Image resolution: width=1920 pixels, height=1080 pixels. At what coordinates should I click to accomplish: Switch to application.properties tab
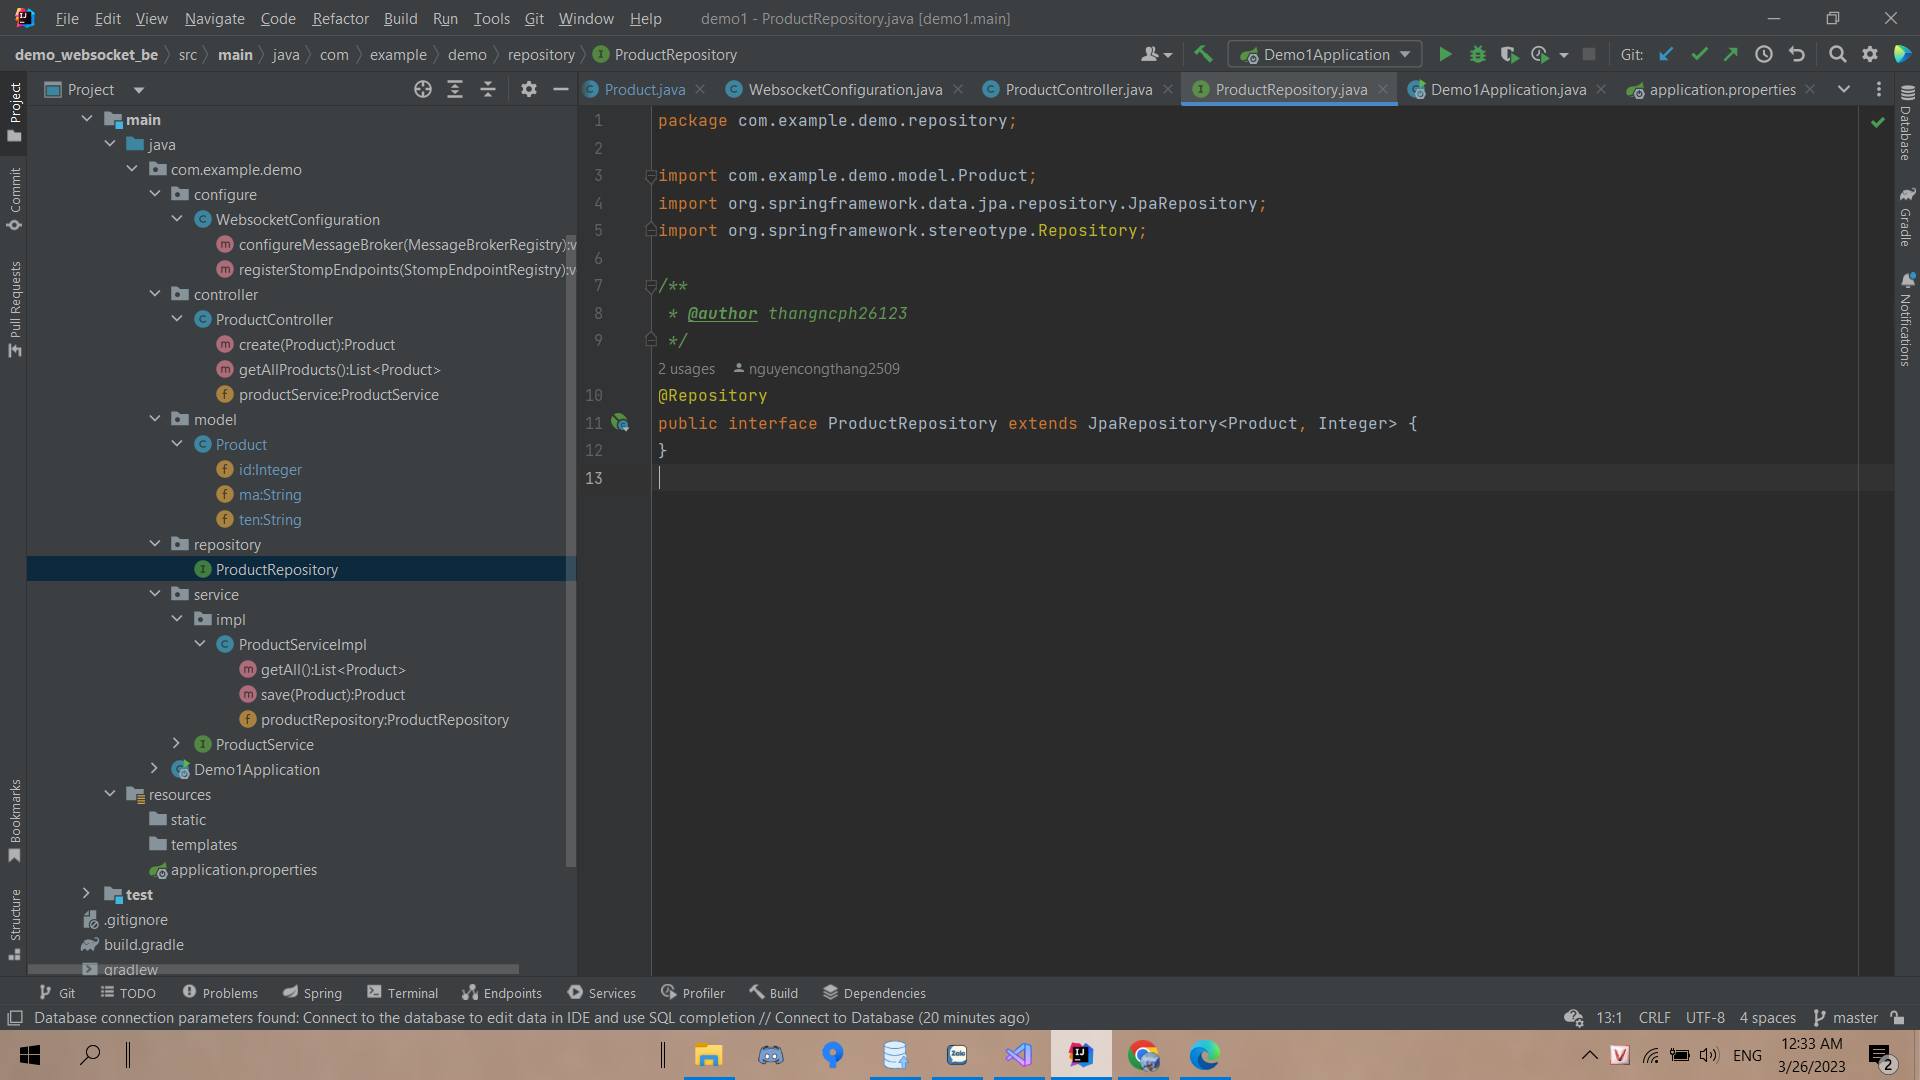tap(1722, 90)
